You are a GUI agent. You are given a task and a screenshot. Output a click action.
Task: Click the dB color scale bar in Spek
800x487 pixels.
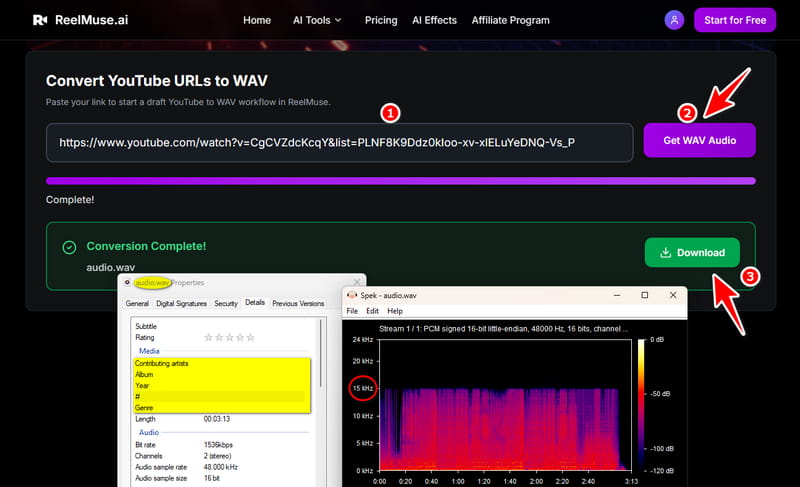coord(641,405)
